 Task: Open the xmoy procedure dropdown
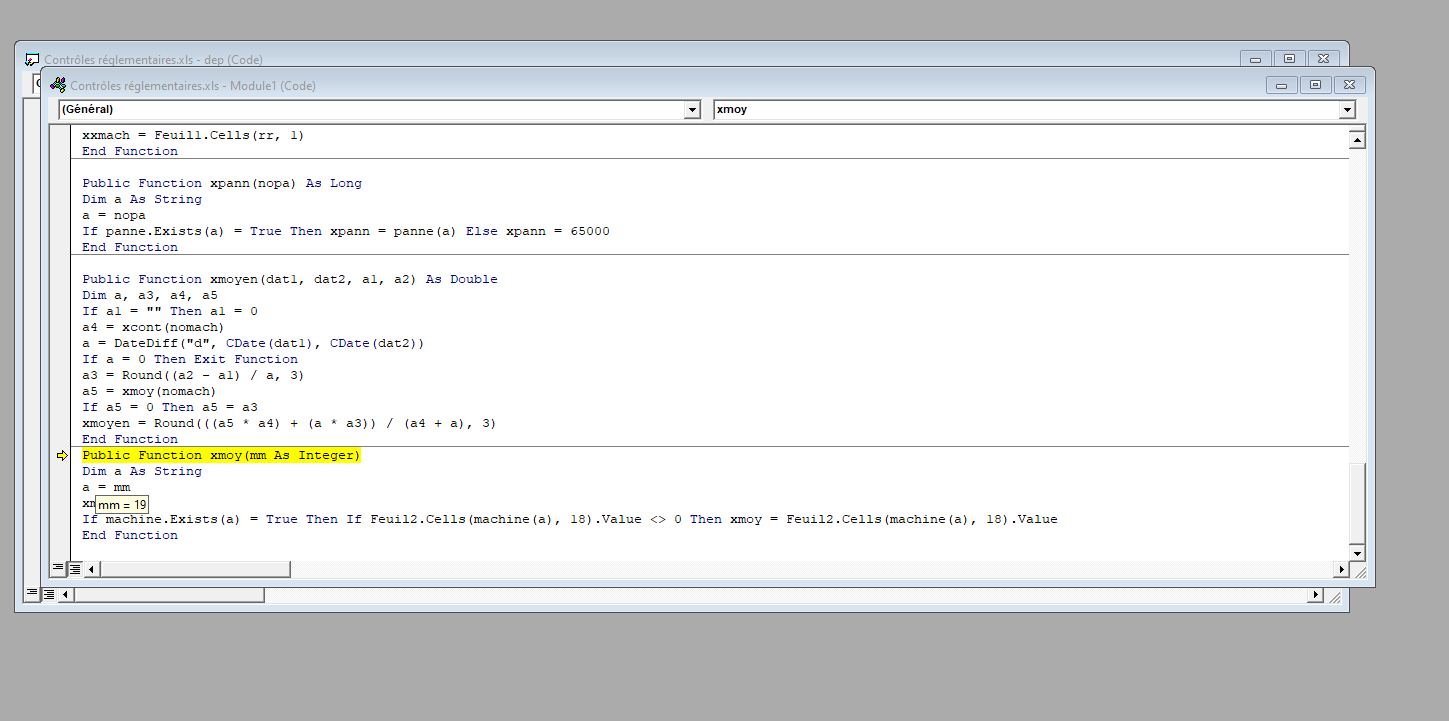coord(1347,110)
